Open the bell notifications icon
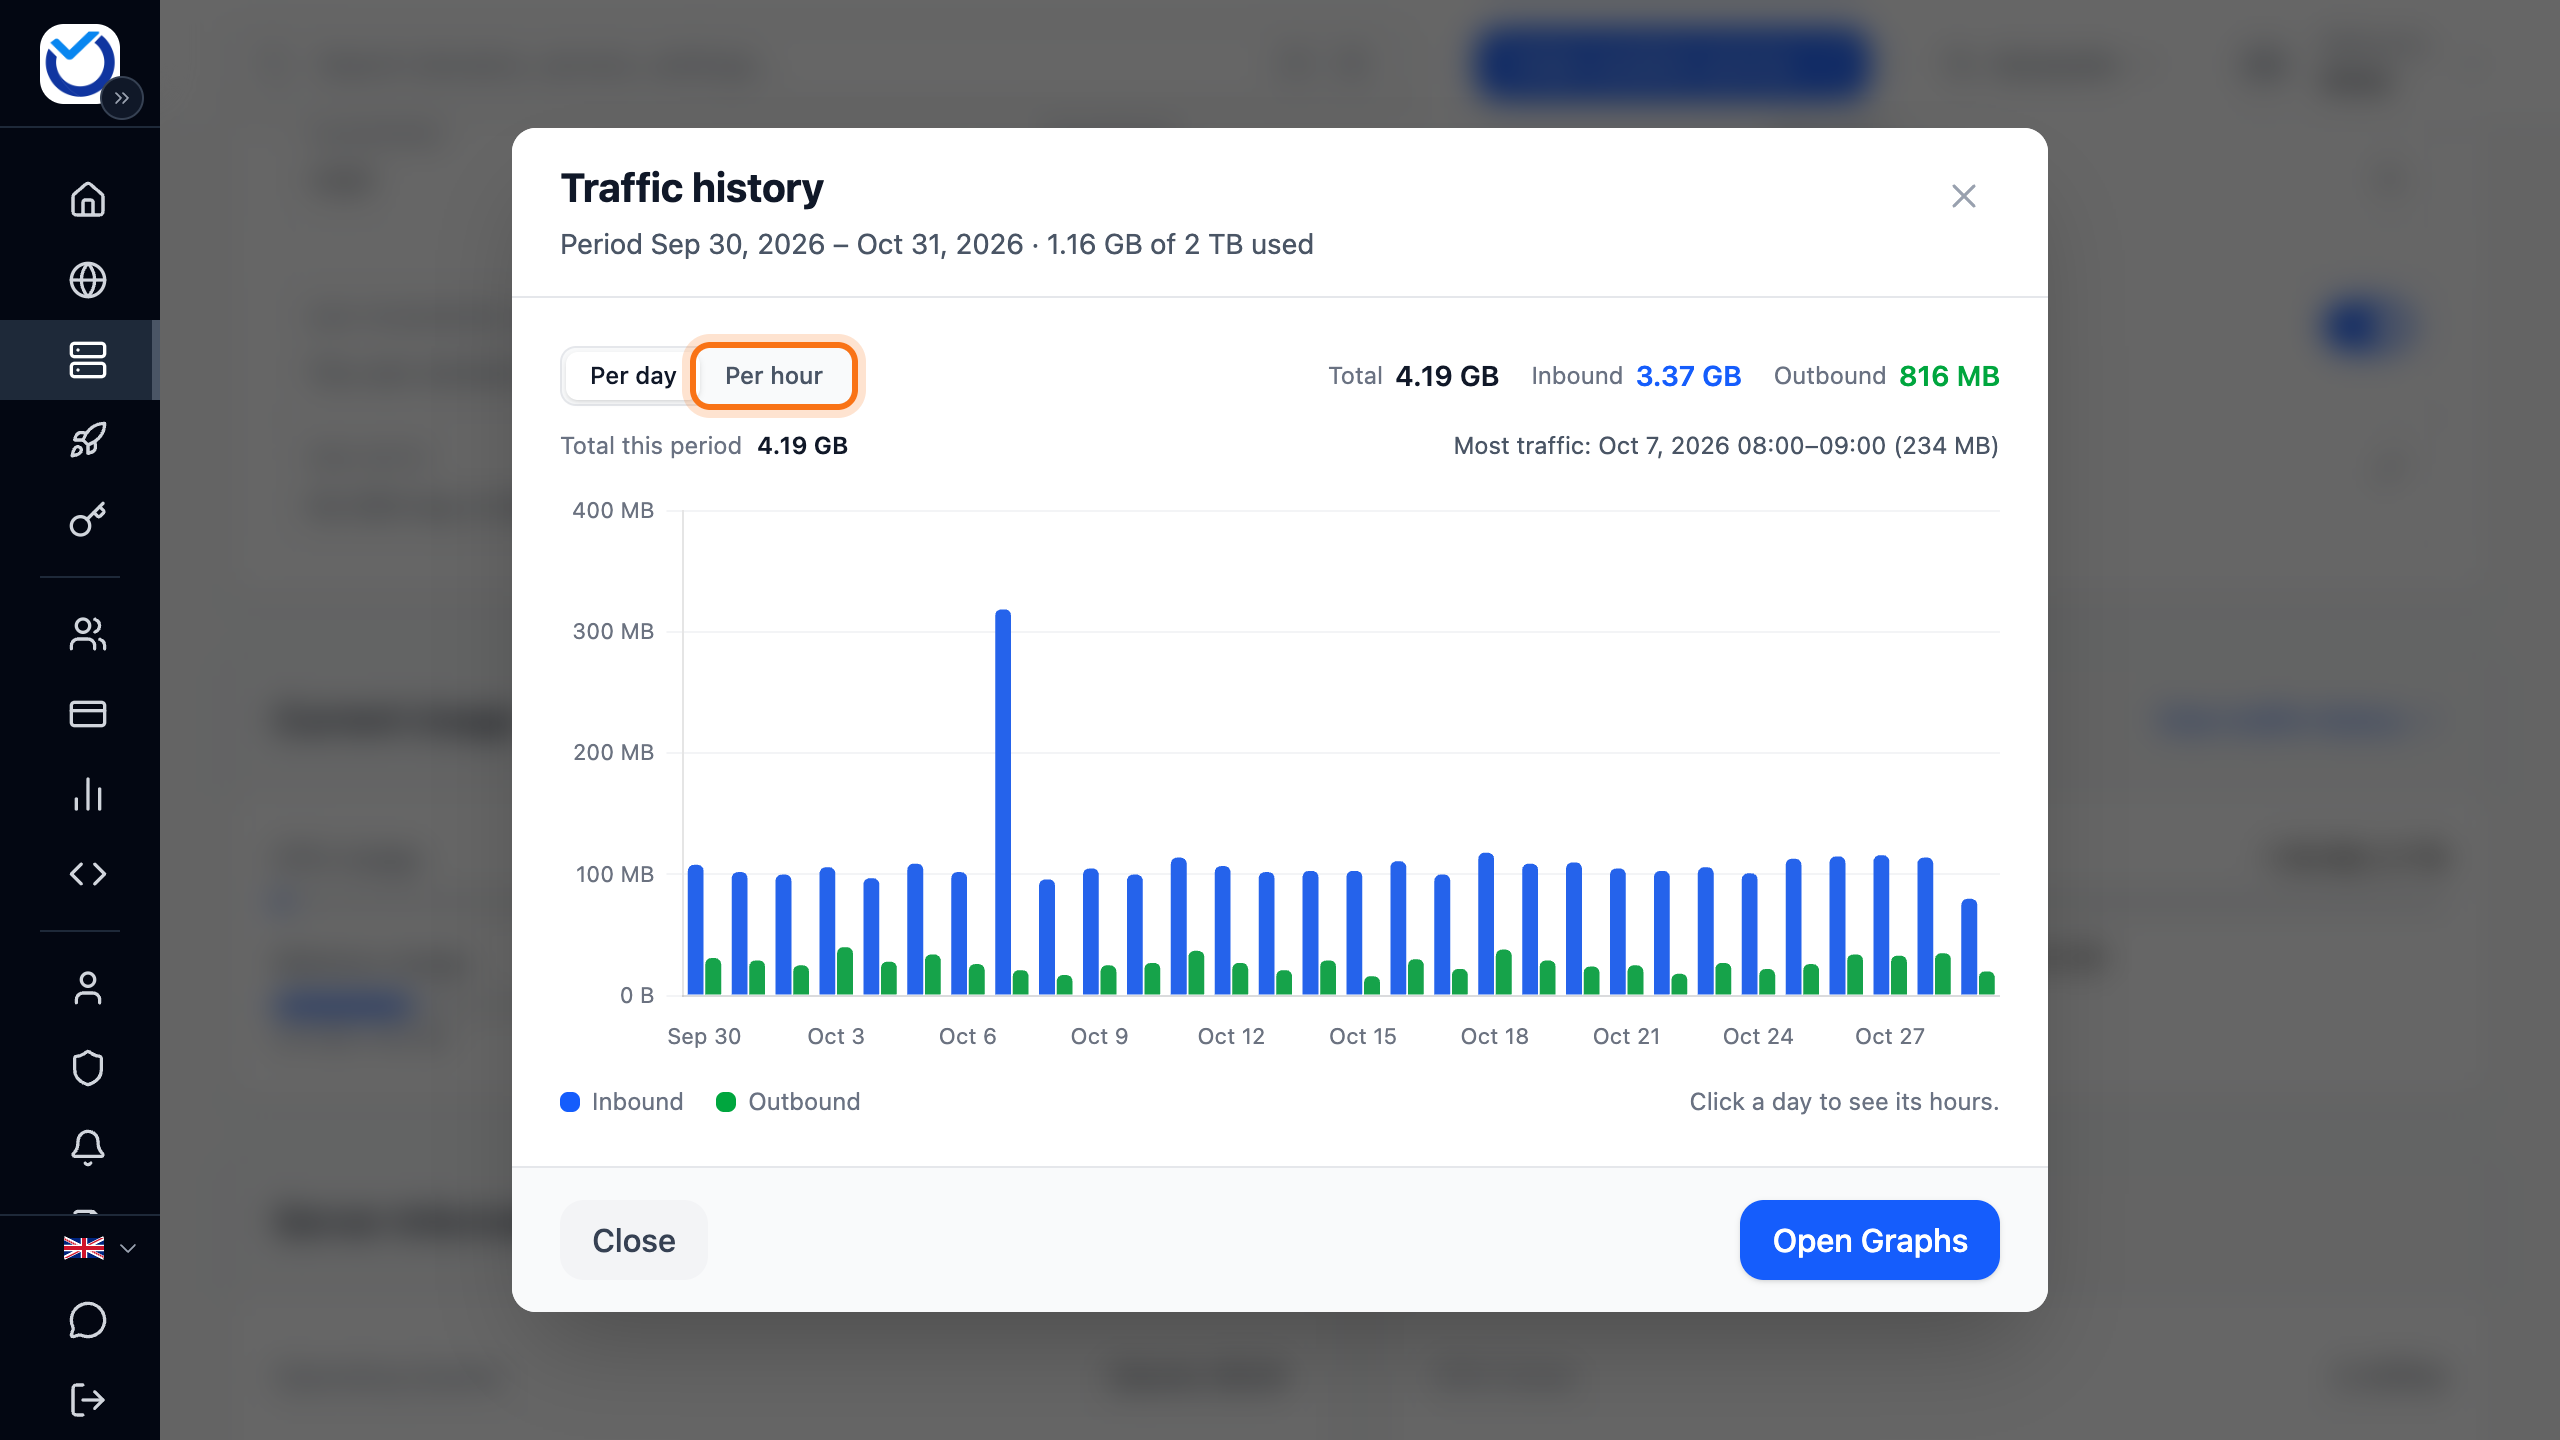2560x1440 pixels. [88, 1148]
